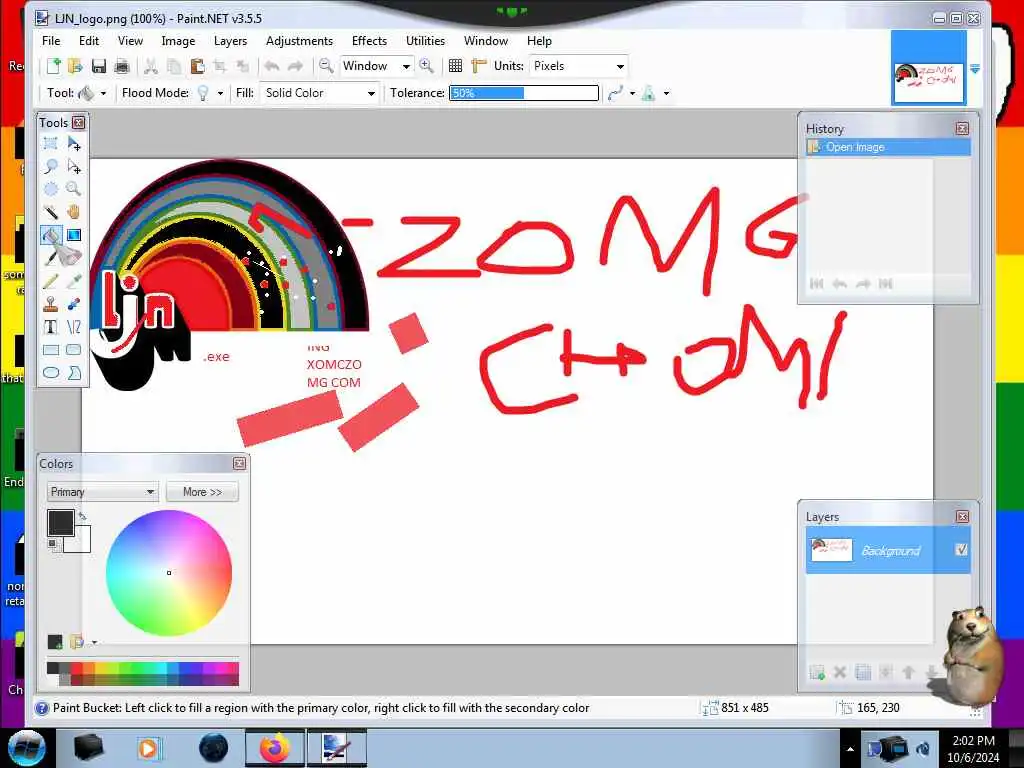Open the File menu
Screen dimensions: 1024x768
51,40
